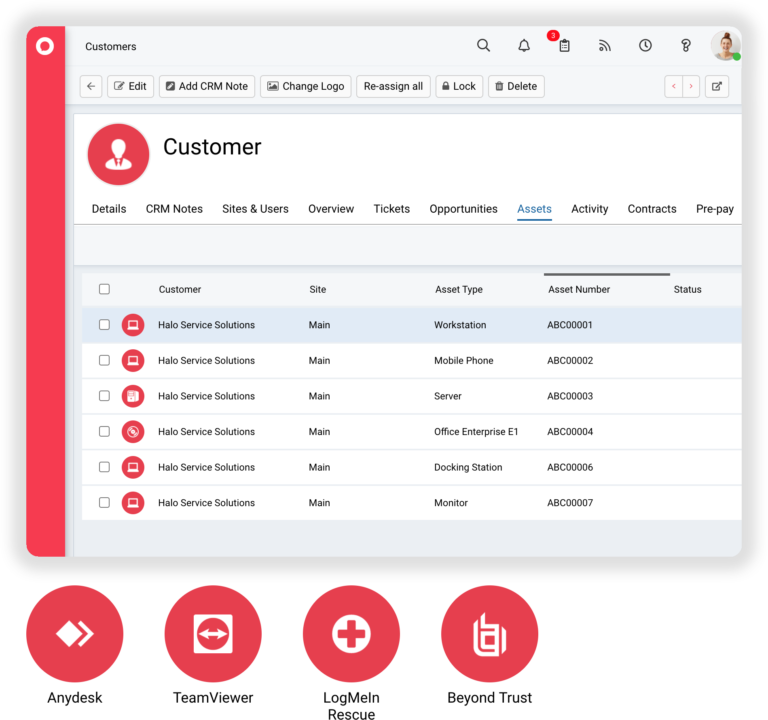This screenshot has width=768, height=720.
Task: Sort by the Site column header
Action: (317, 289)
